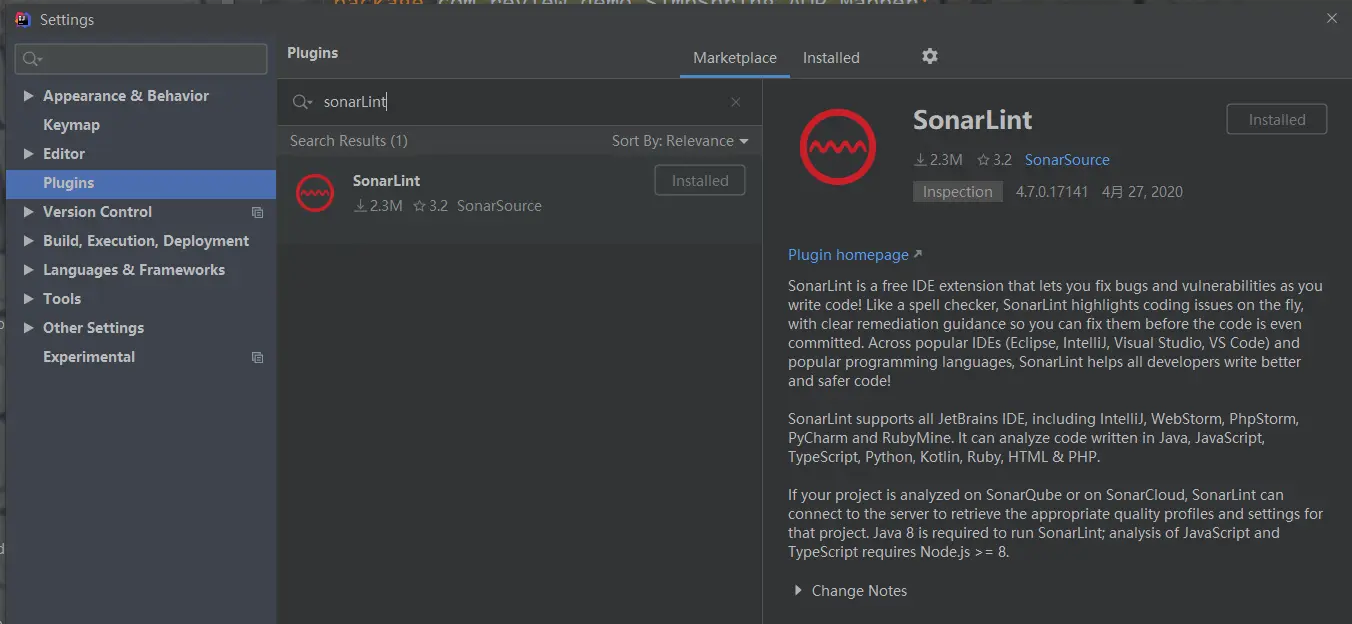Click the Installed button in SonarLint result row
The image size is (1352, 624).
point(700,181)
